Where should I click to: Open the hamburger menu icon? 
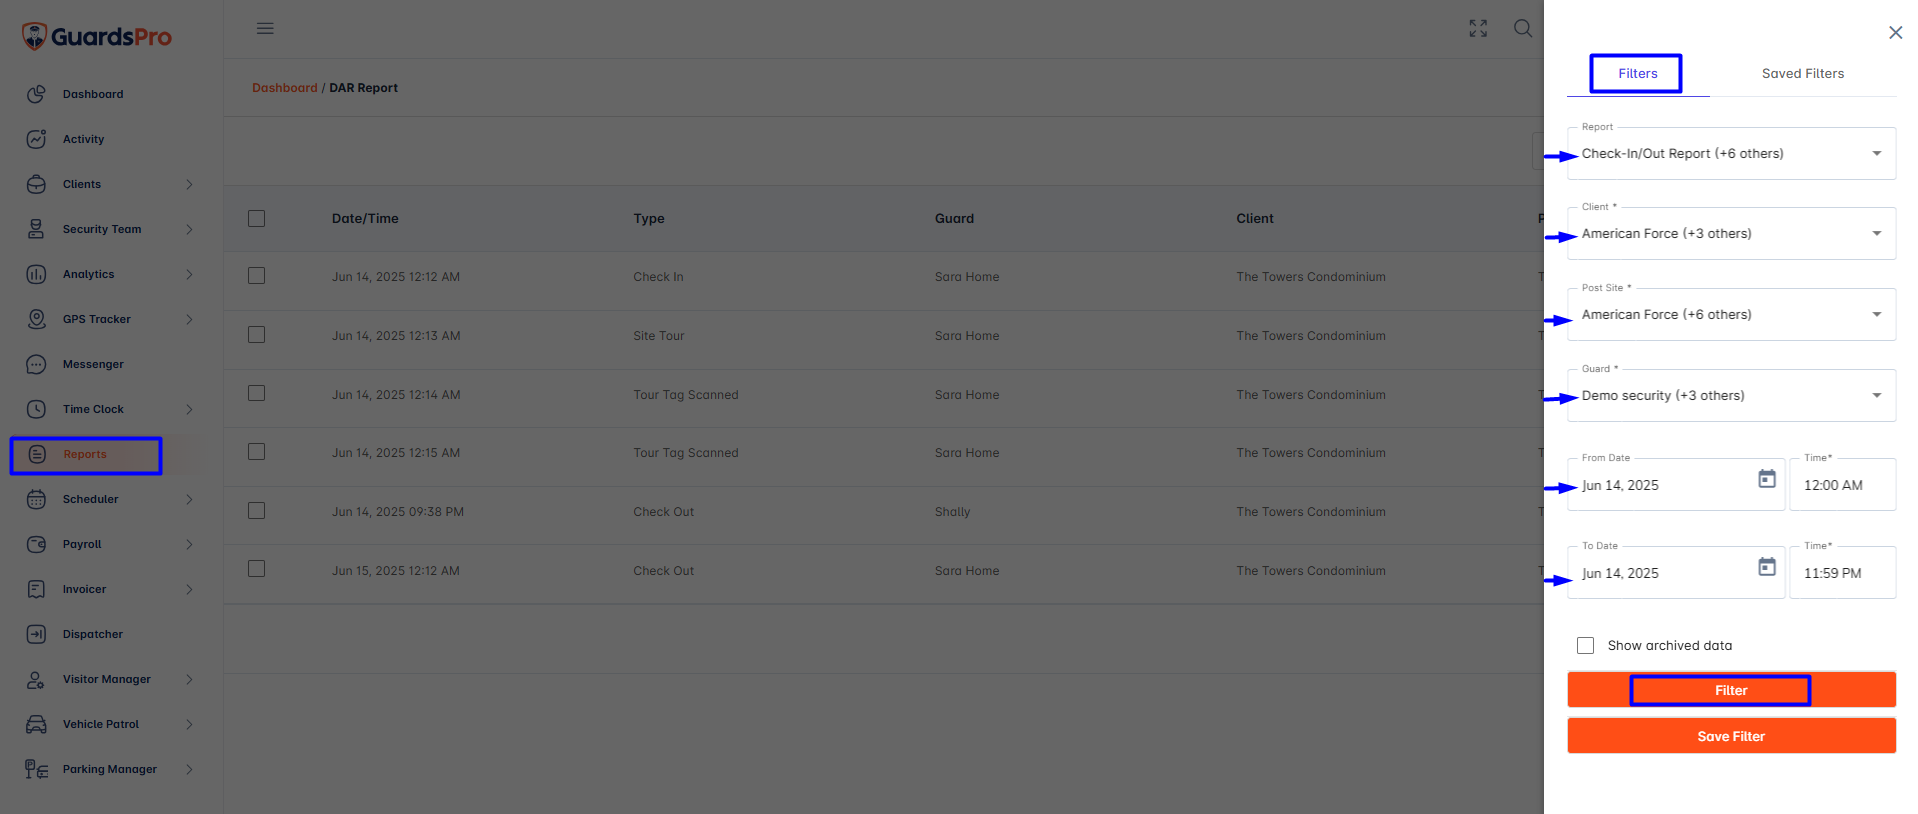(265, 28)
